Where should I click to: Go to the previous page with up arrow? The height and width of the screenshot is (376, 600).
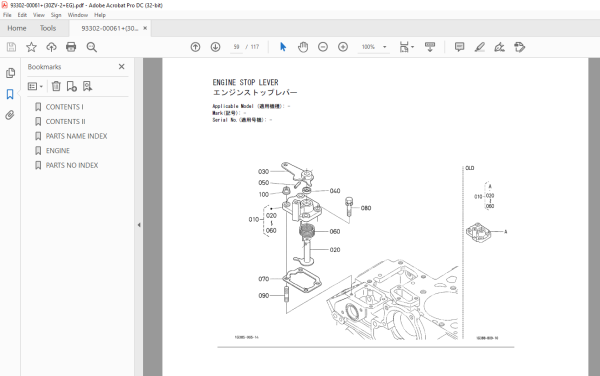click(196, 47)
